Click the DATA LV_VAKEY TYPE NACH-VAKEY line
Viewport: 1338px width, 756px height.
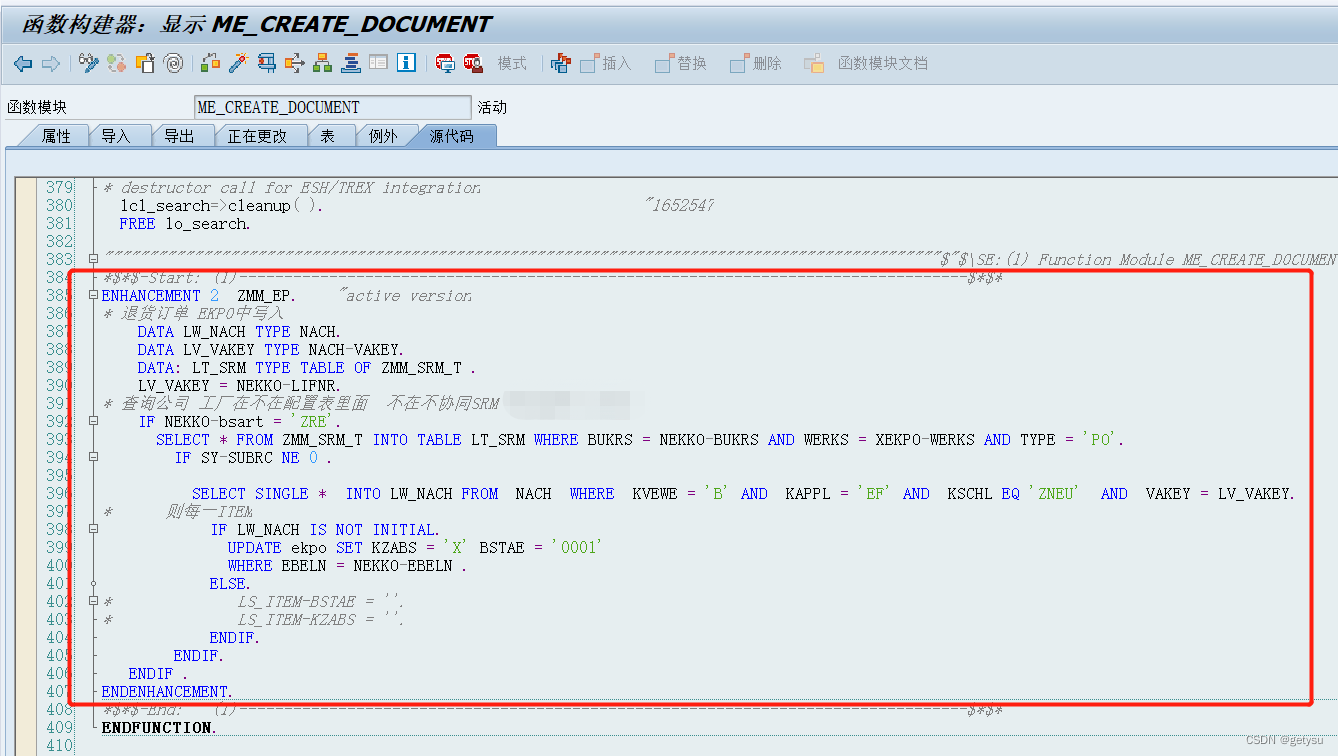[x=270, y=349]
